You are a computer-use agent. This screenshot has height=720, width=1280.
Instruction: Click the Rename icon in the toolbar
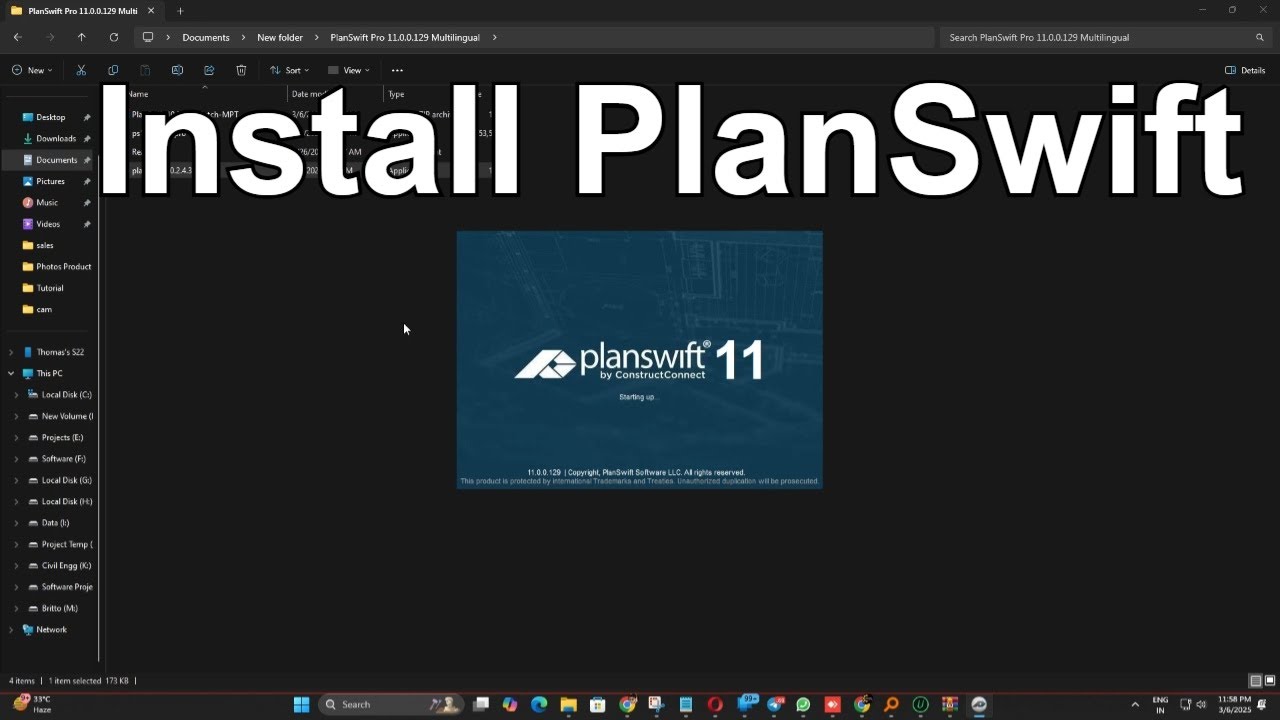click(177, 70)
